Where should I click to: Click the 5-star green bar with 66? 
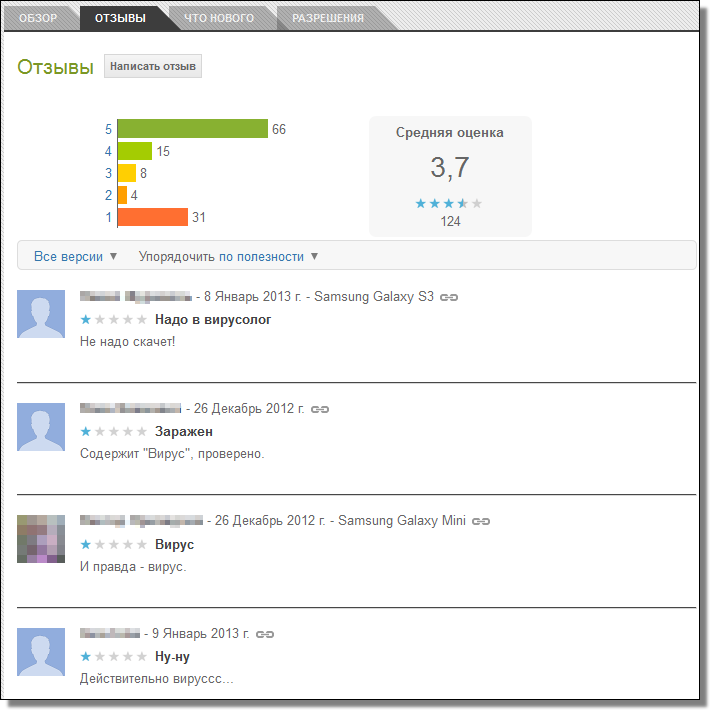pos(193,129)
